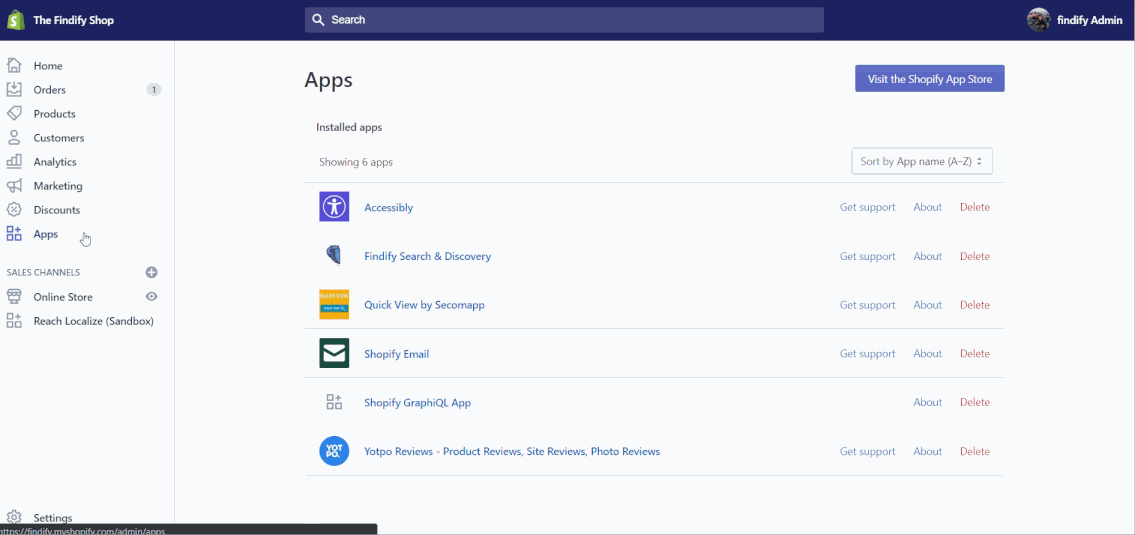The height and width of the screenshot is (535, 1135).
Task: Click the Orders inbox icon
Action: tap(14, 89)
